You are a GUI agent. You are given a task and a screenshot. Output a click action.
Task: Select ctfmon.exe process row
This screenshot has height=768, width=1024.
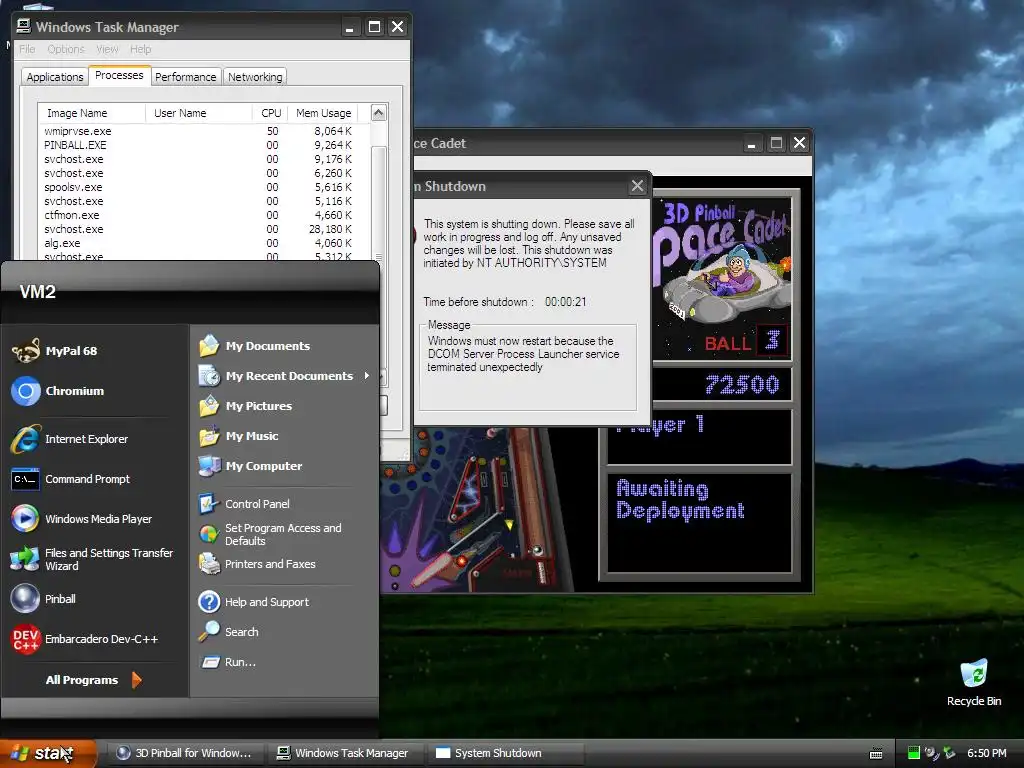[x=204, y=215]
